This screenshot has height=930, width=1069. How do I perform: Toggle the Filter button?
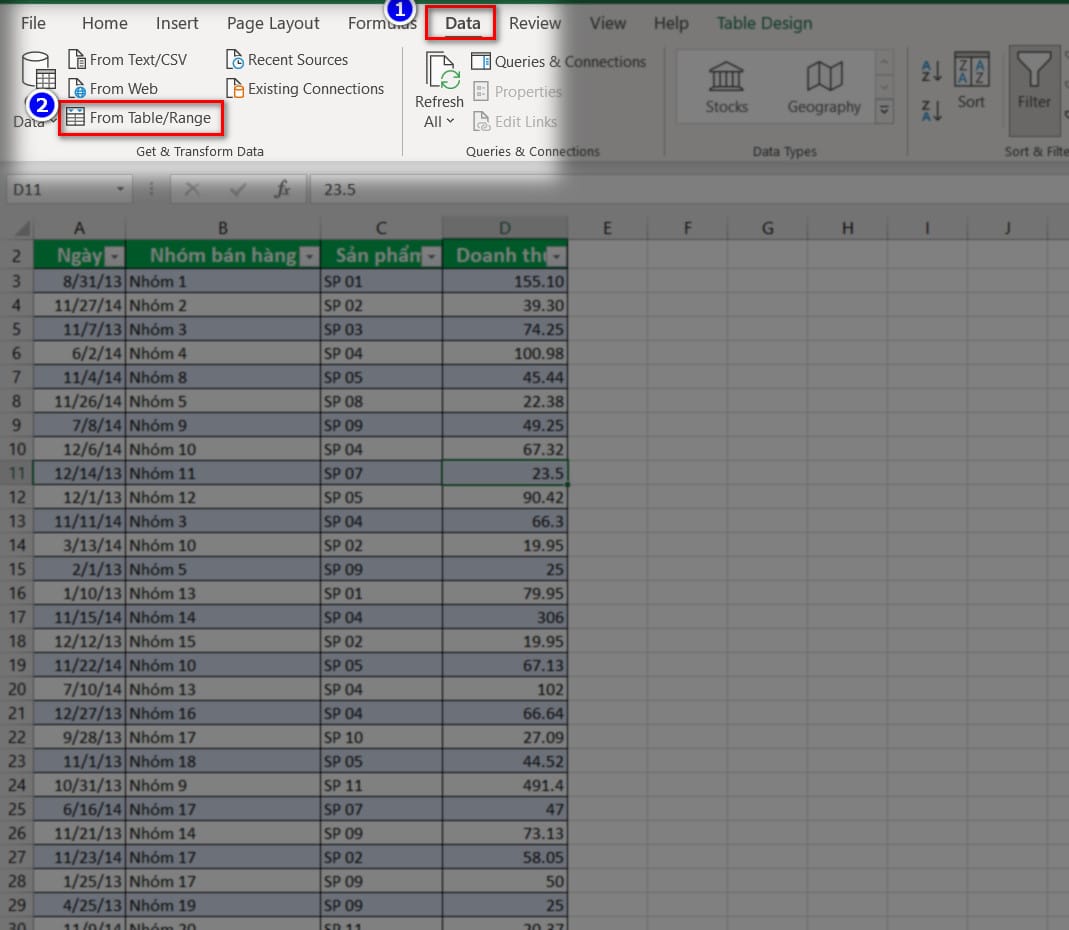(x=1034, y=85)
